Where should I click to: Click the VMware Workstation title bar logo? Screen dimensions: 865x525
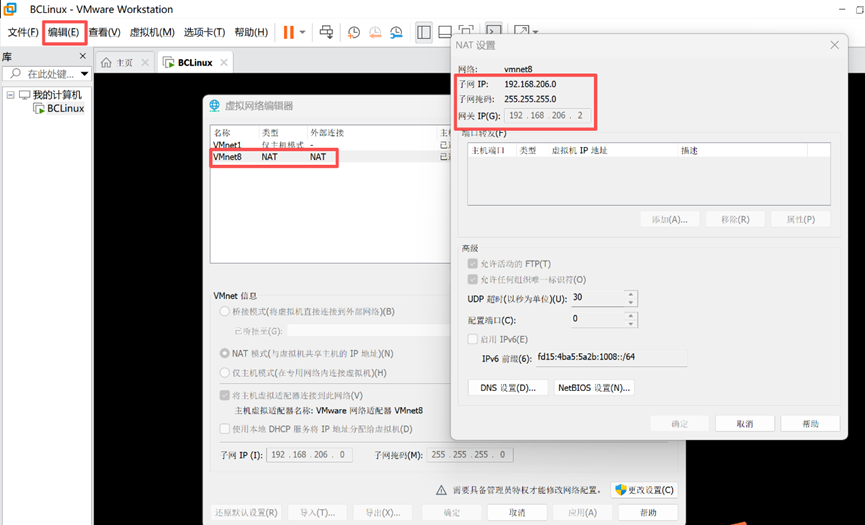(9, 9)
